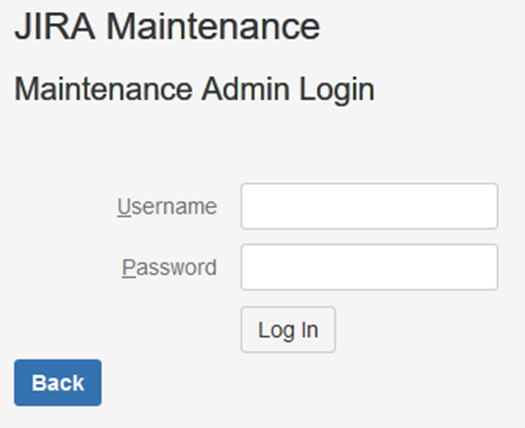Go back with the blue Back button

58,383
